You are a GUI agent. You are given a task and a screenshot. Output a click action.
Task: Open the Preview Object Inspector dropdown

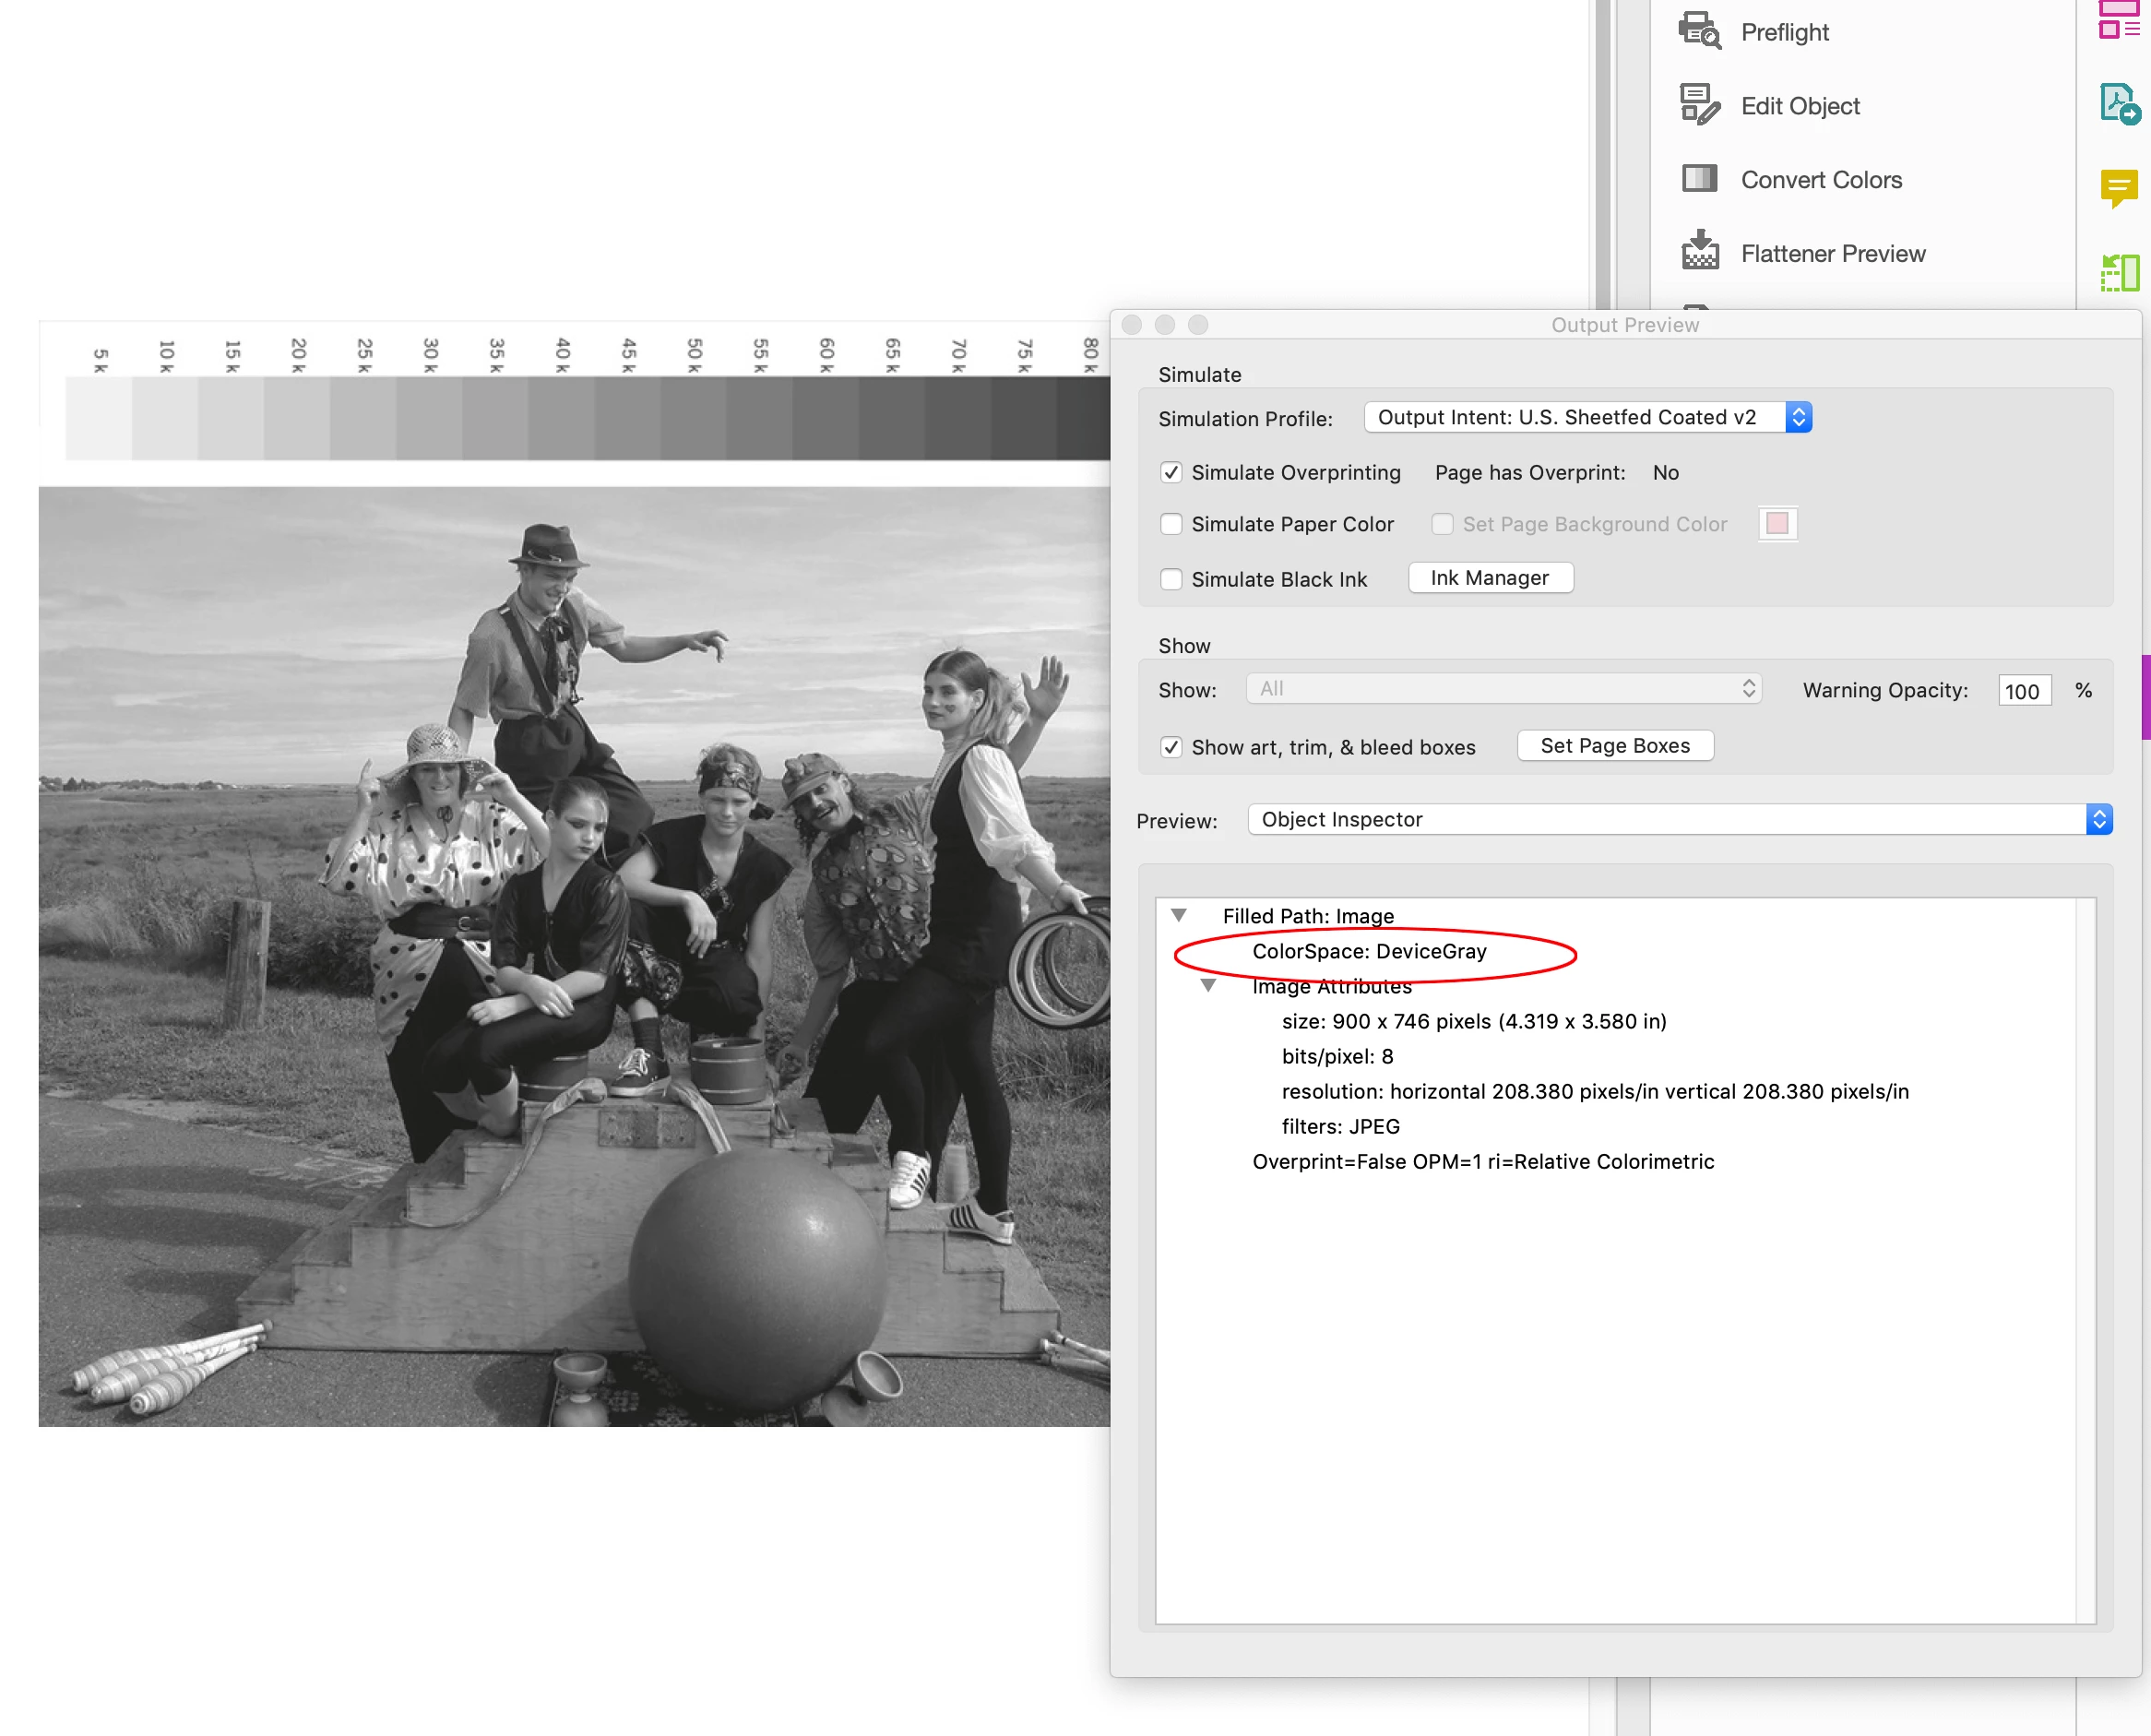1679,820
